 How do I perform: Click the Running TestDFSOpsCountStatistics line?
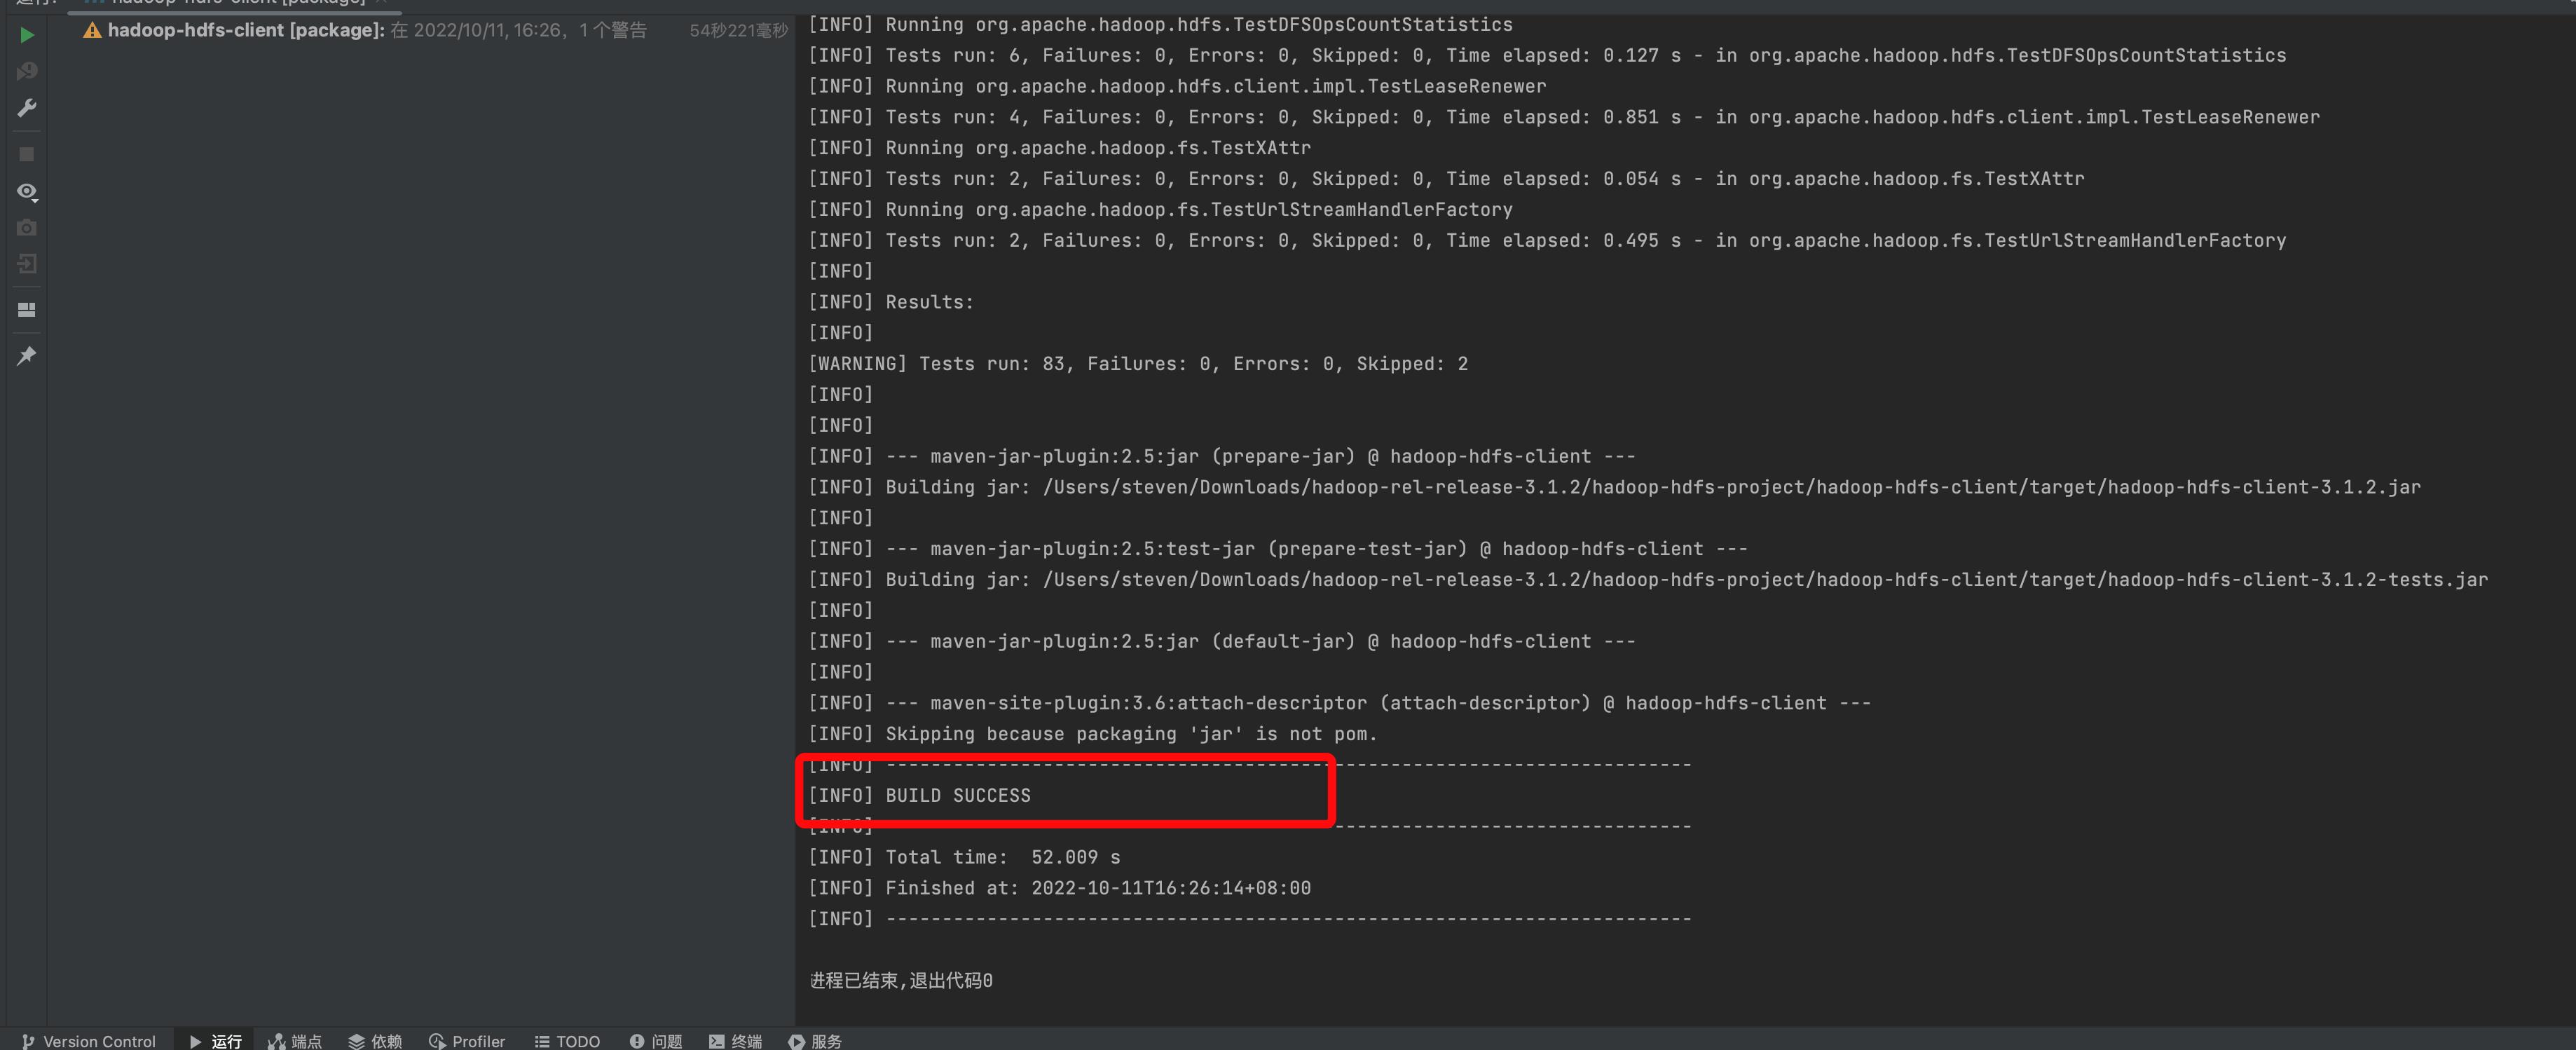click(x=1160, y=24)
